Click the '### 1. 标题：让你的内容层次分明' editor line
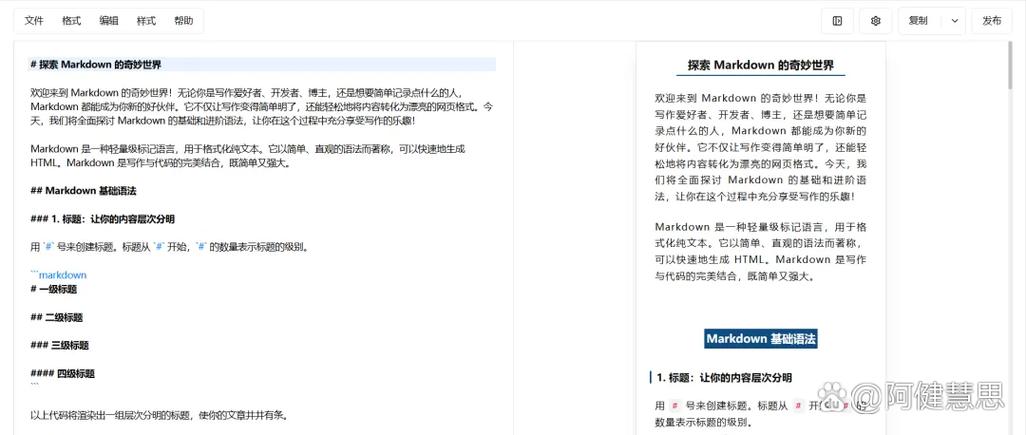 102,219
